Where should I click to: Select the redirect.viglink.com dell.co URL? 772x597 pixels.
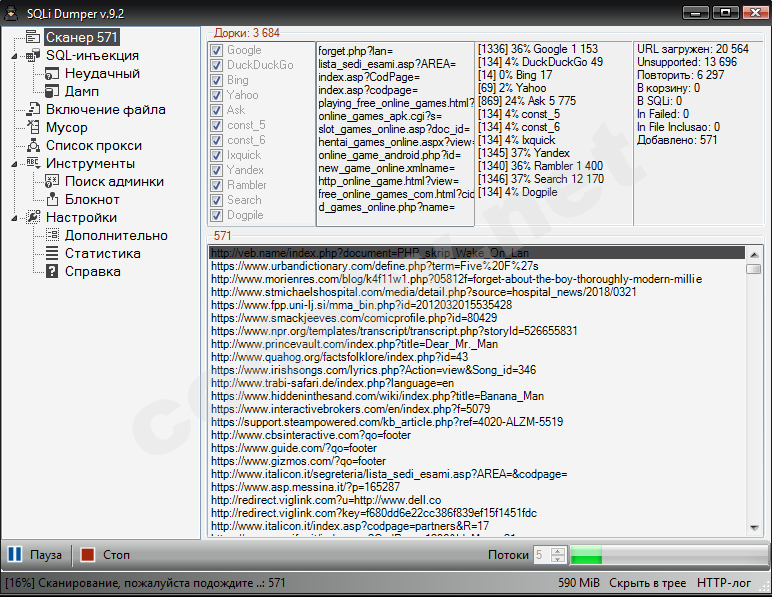326,500
